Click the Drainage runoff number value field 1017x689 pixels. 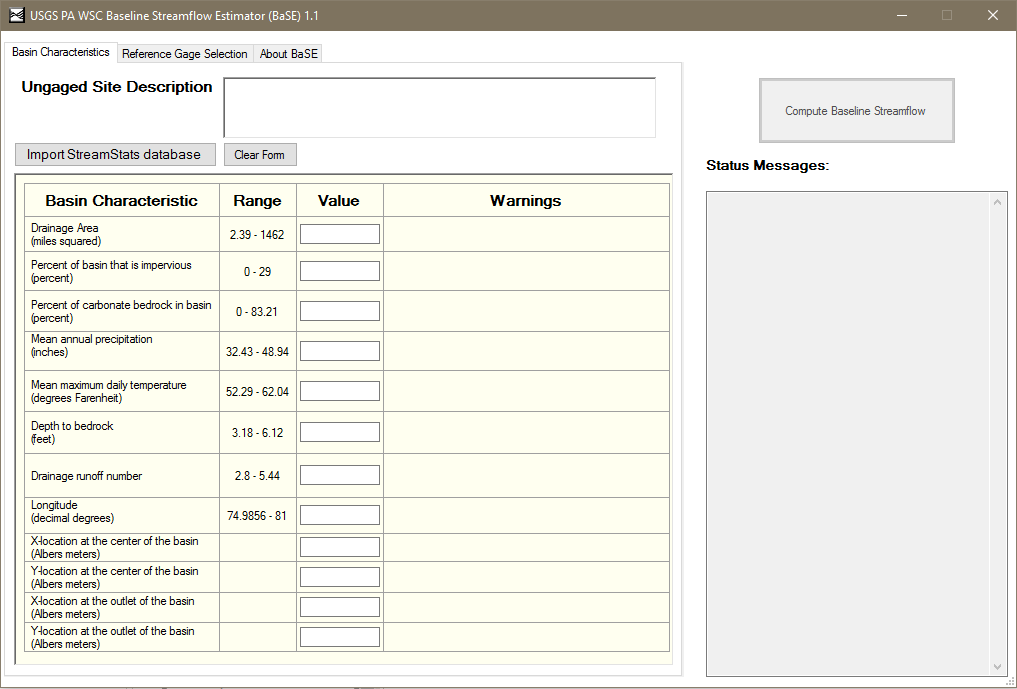340,475
